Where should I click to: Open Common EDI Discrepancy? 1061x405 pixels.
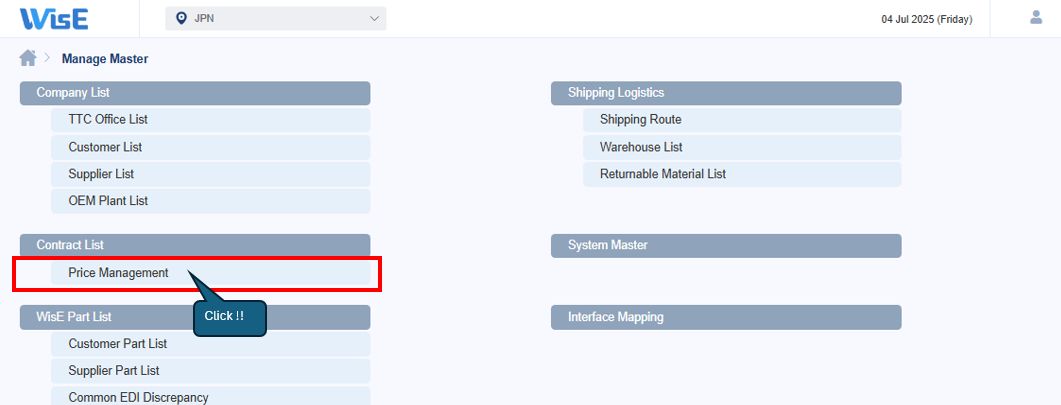coord(138,397)
